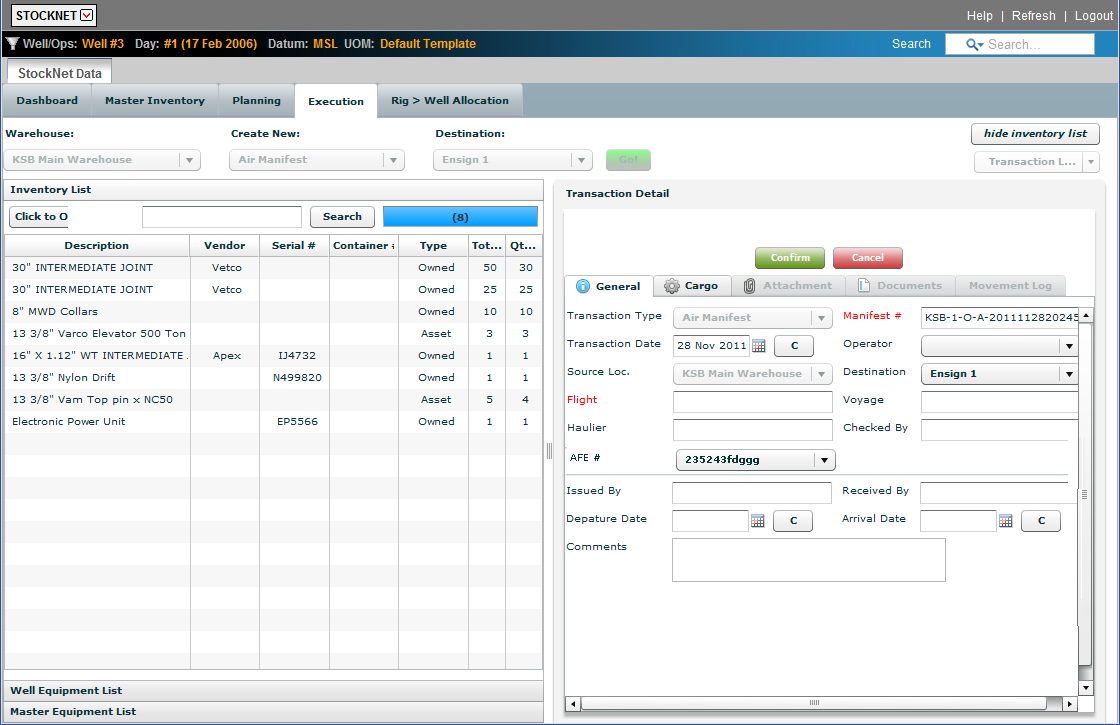The image size is (1120, 725).
Task: Select the Electronic Power Unit row
Action: pos(274,421)
